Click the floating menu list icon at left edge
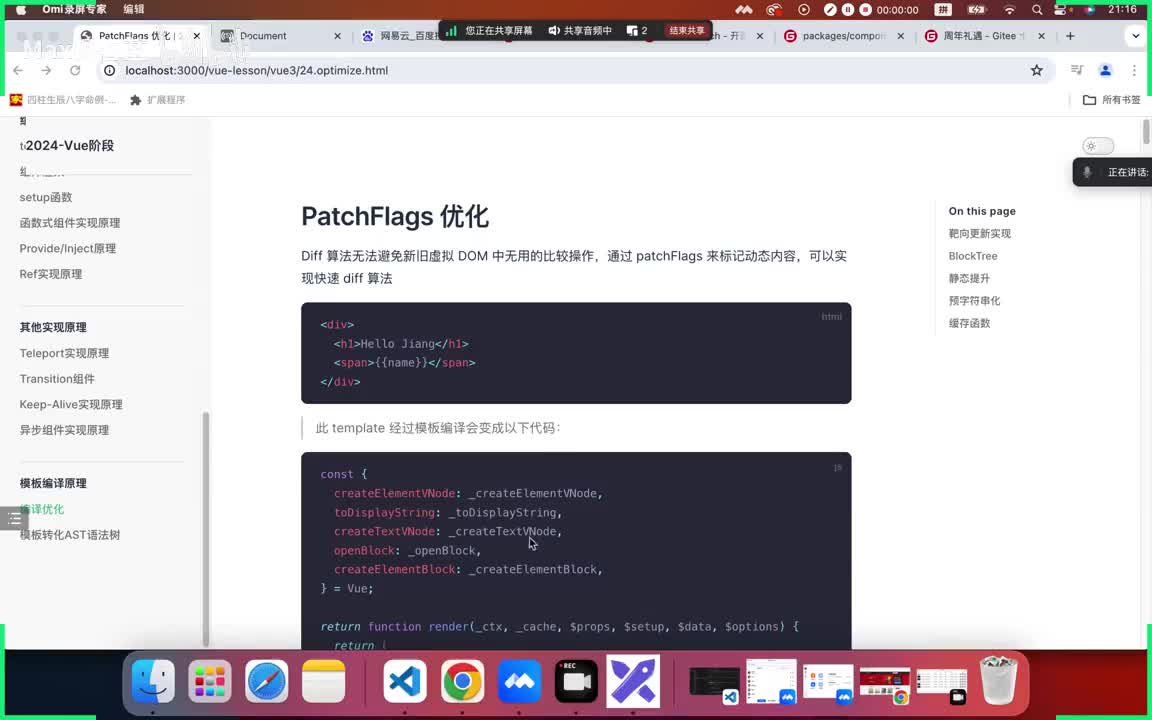 [x=14, y=519]
